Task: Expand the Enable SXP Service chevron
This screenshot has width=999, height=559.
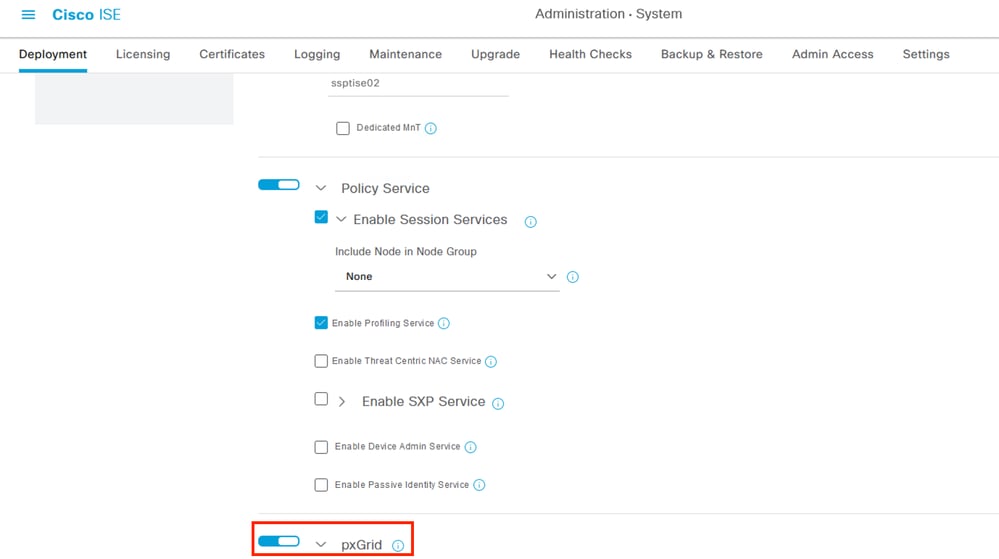Action: (x=341, y=402)
